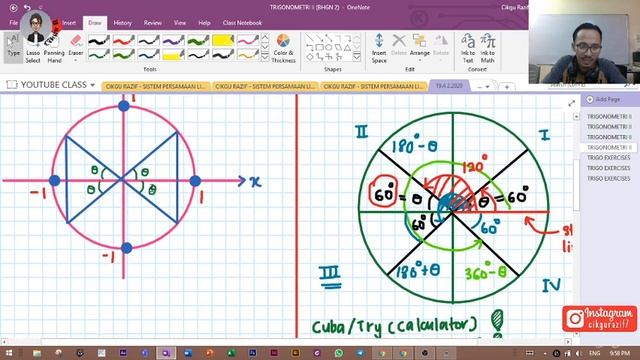
Task: Customize Quick Access Toolbar dropdown
Action: [40, 7]
